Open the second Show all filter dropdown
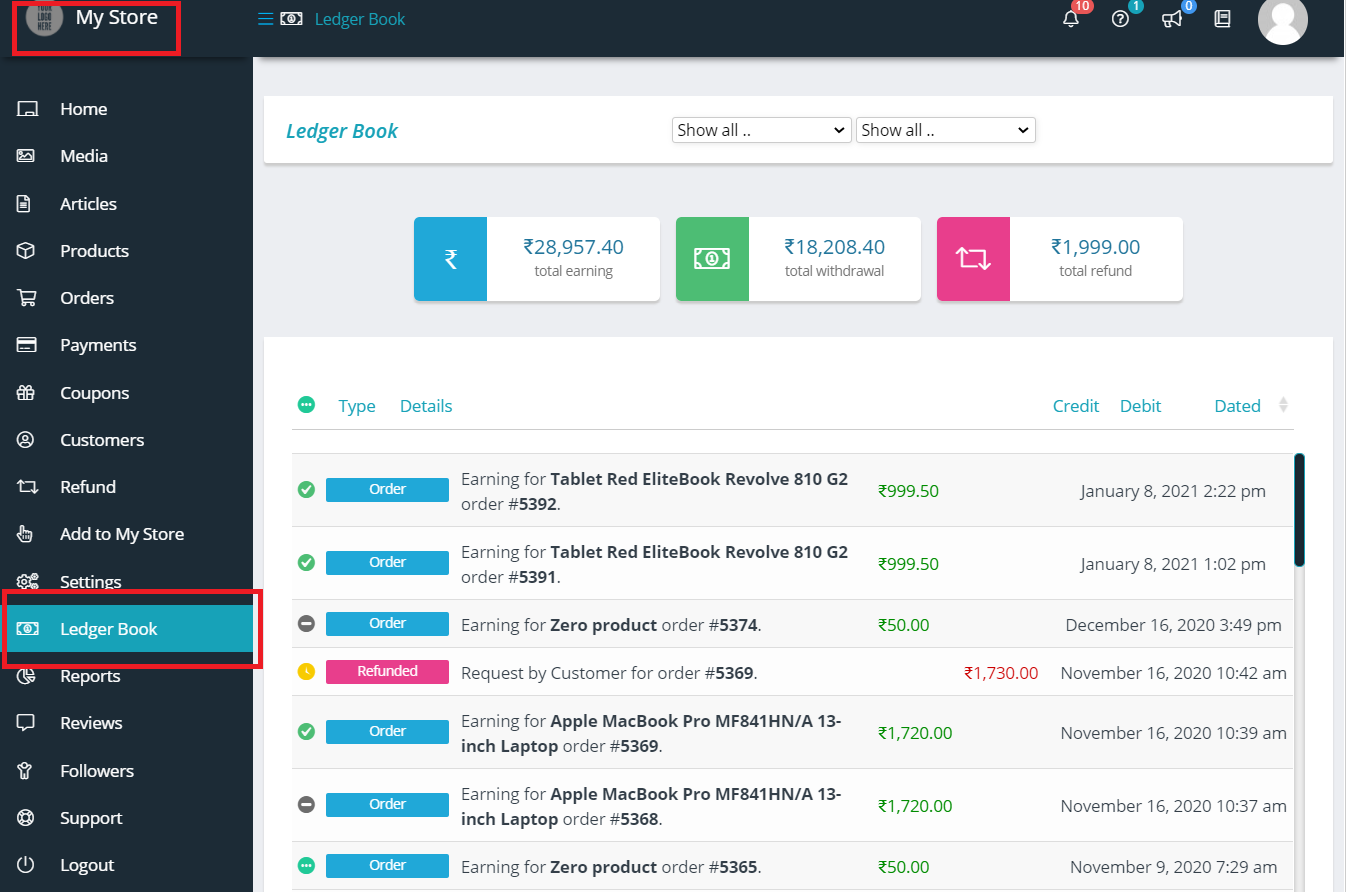The width and height of the screenshot is (1353, 892). [945, 130]
